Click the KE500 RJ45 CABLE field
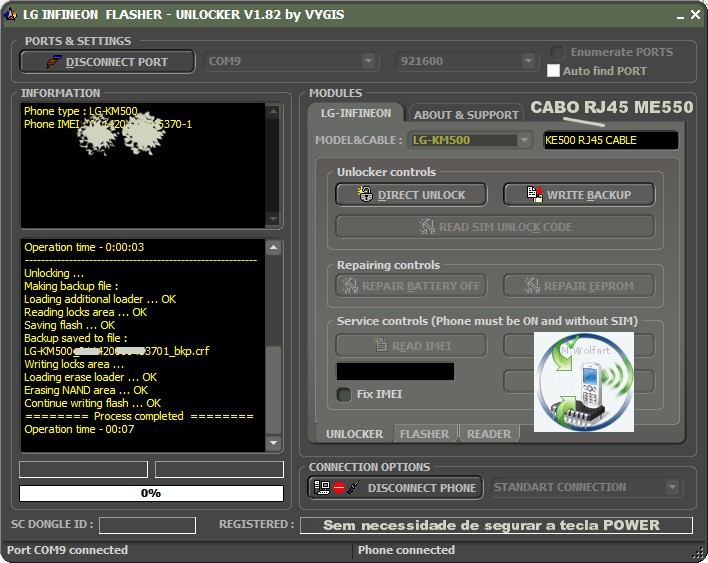 (611, 140)
